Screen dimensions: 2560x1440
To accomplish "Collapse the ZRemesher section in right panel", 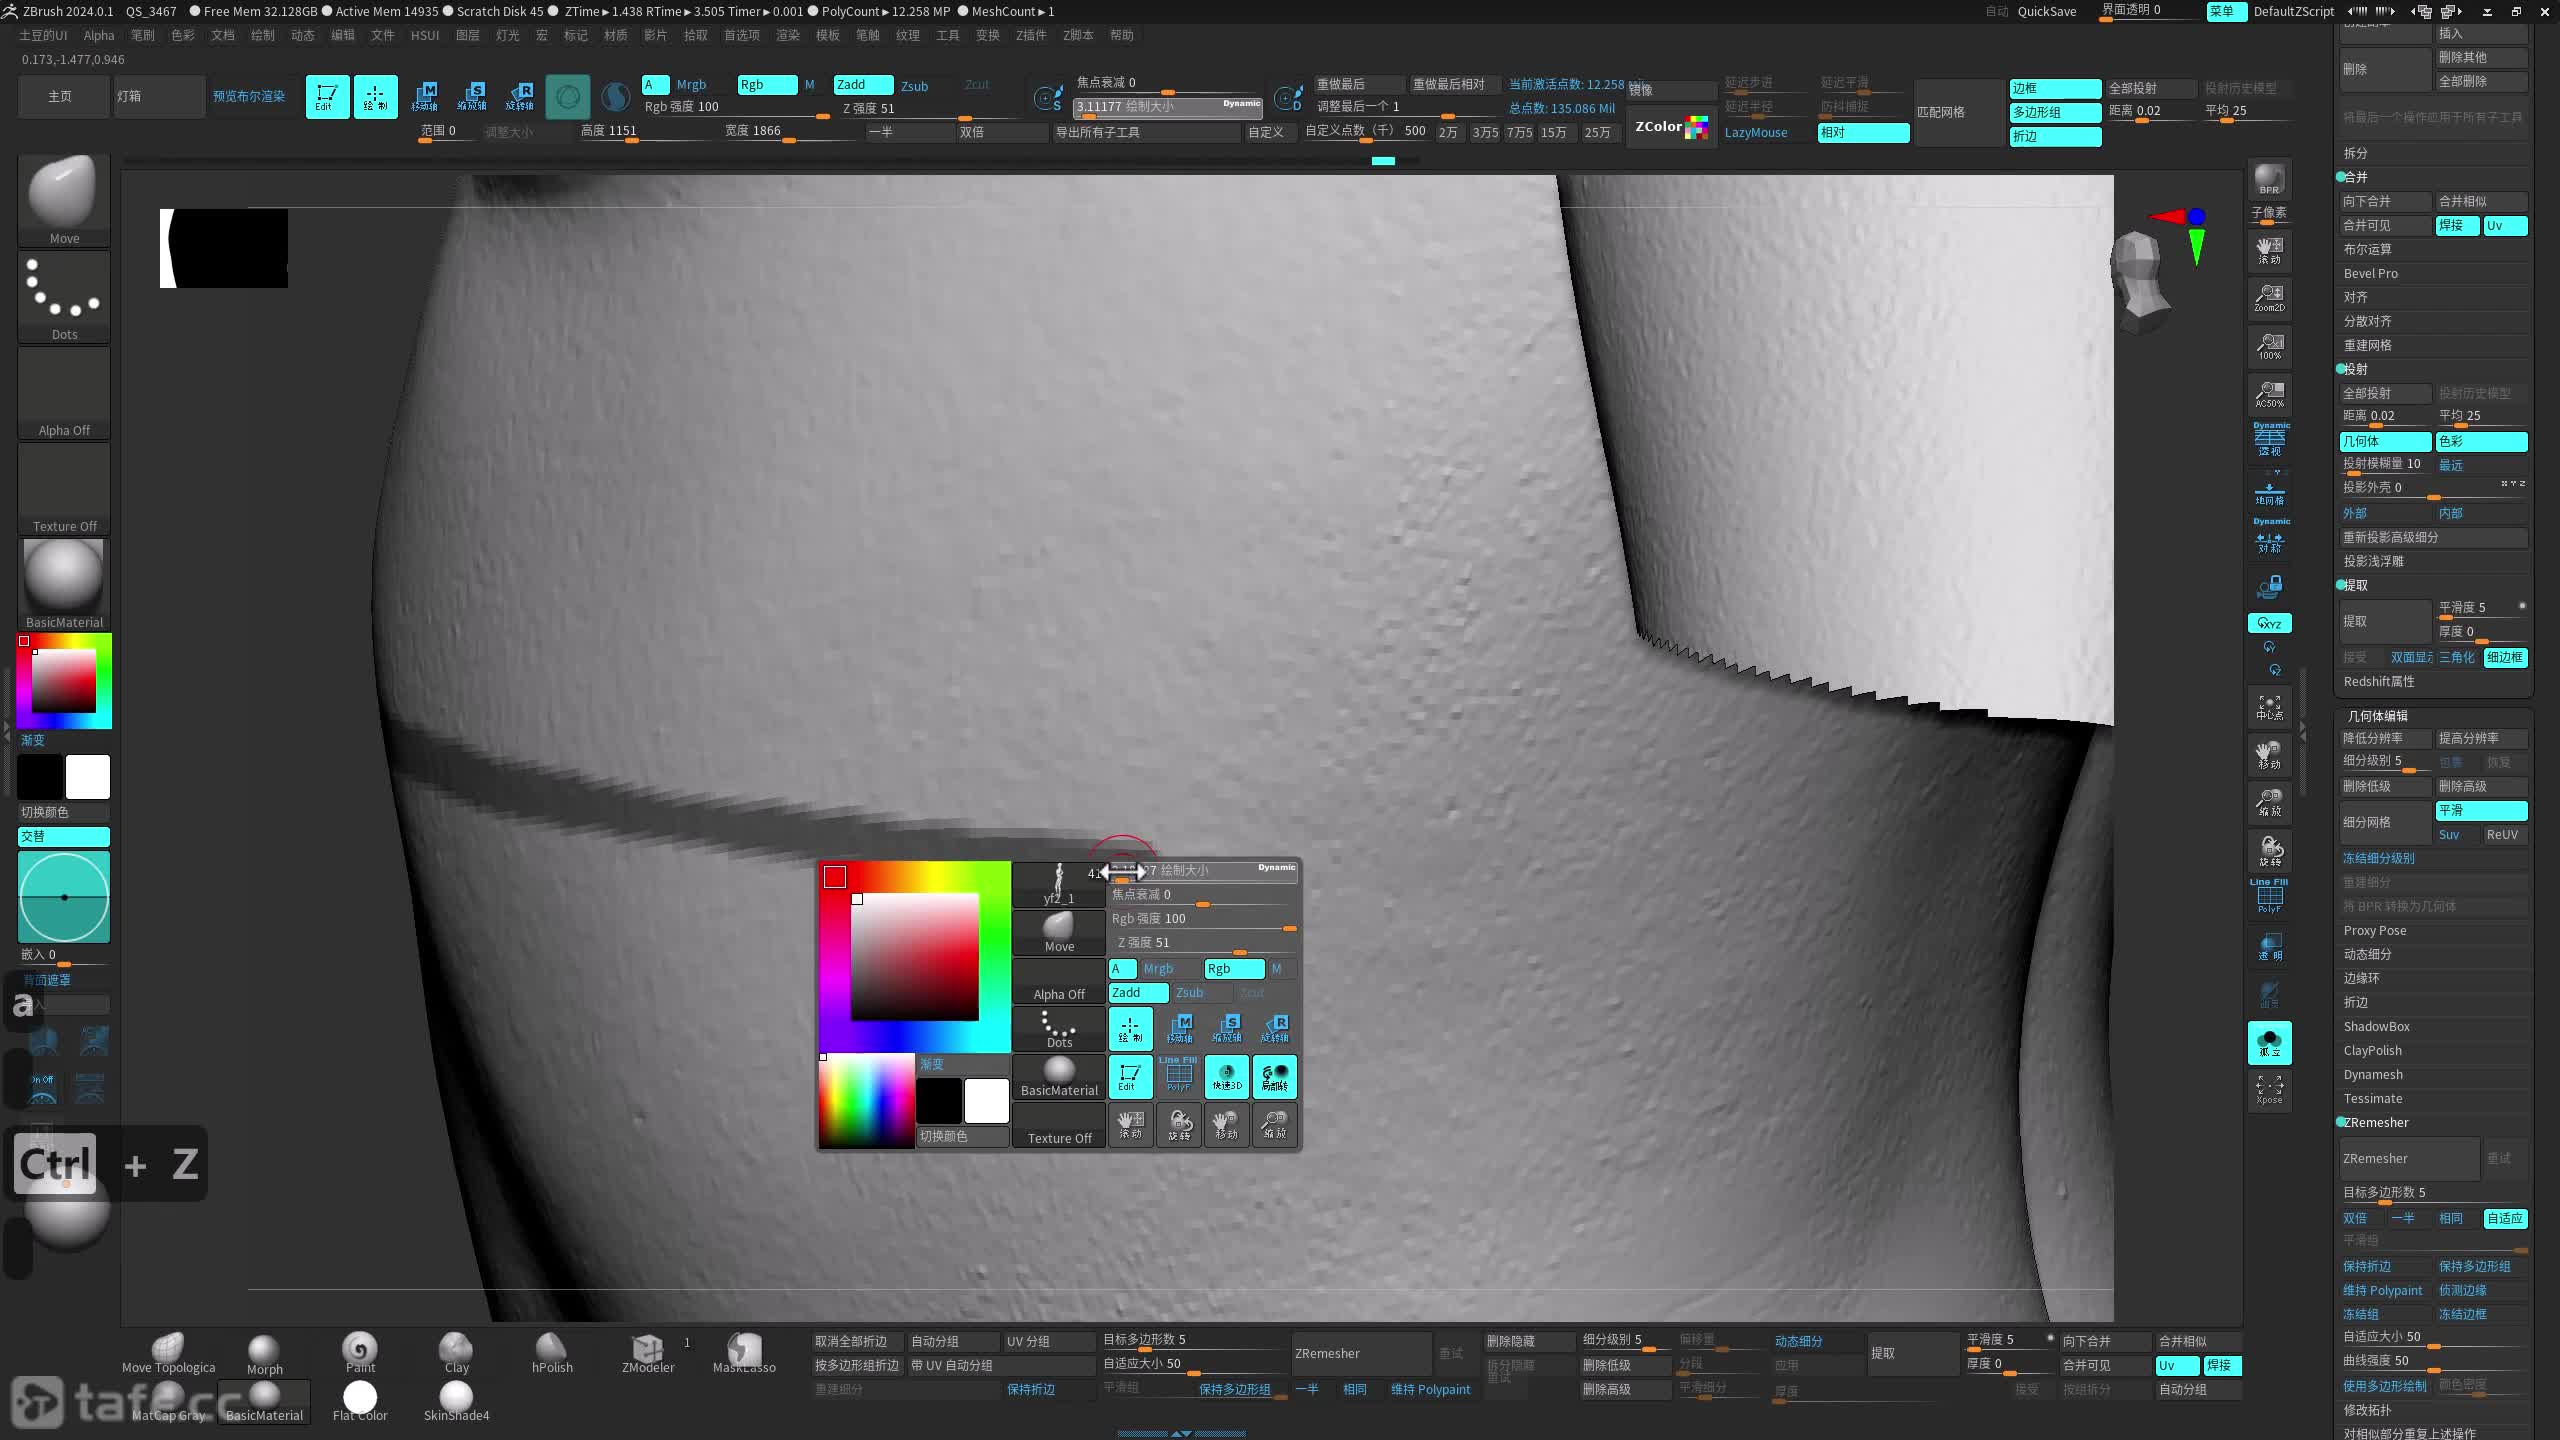I will coord(2375,1122).
